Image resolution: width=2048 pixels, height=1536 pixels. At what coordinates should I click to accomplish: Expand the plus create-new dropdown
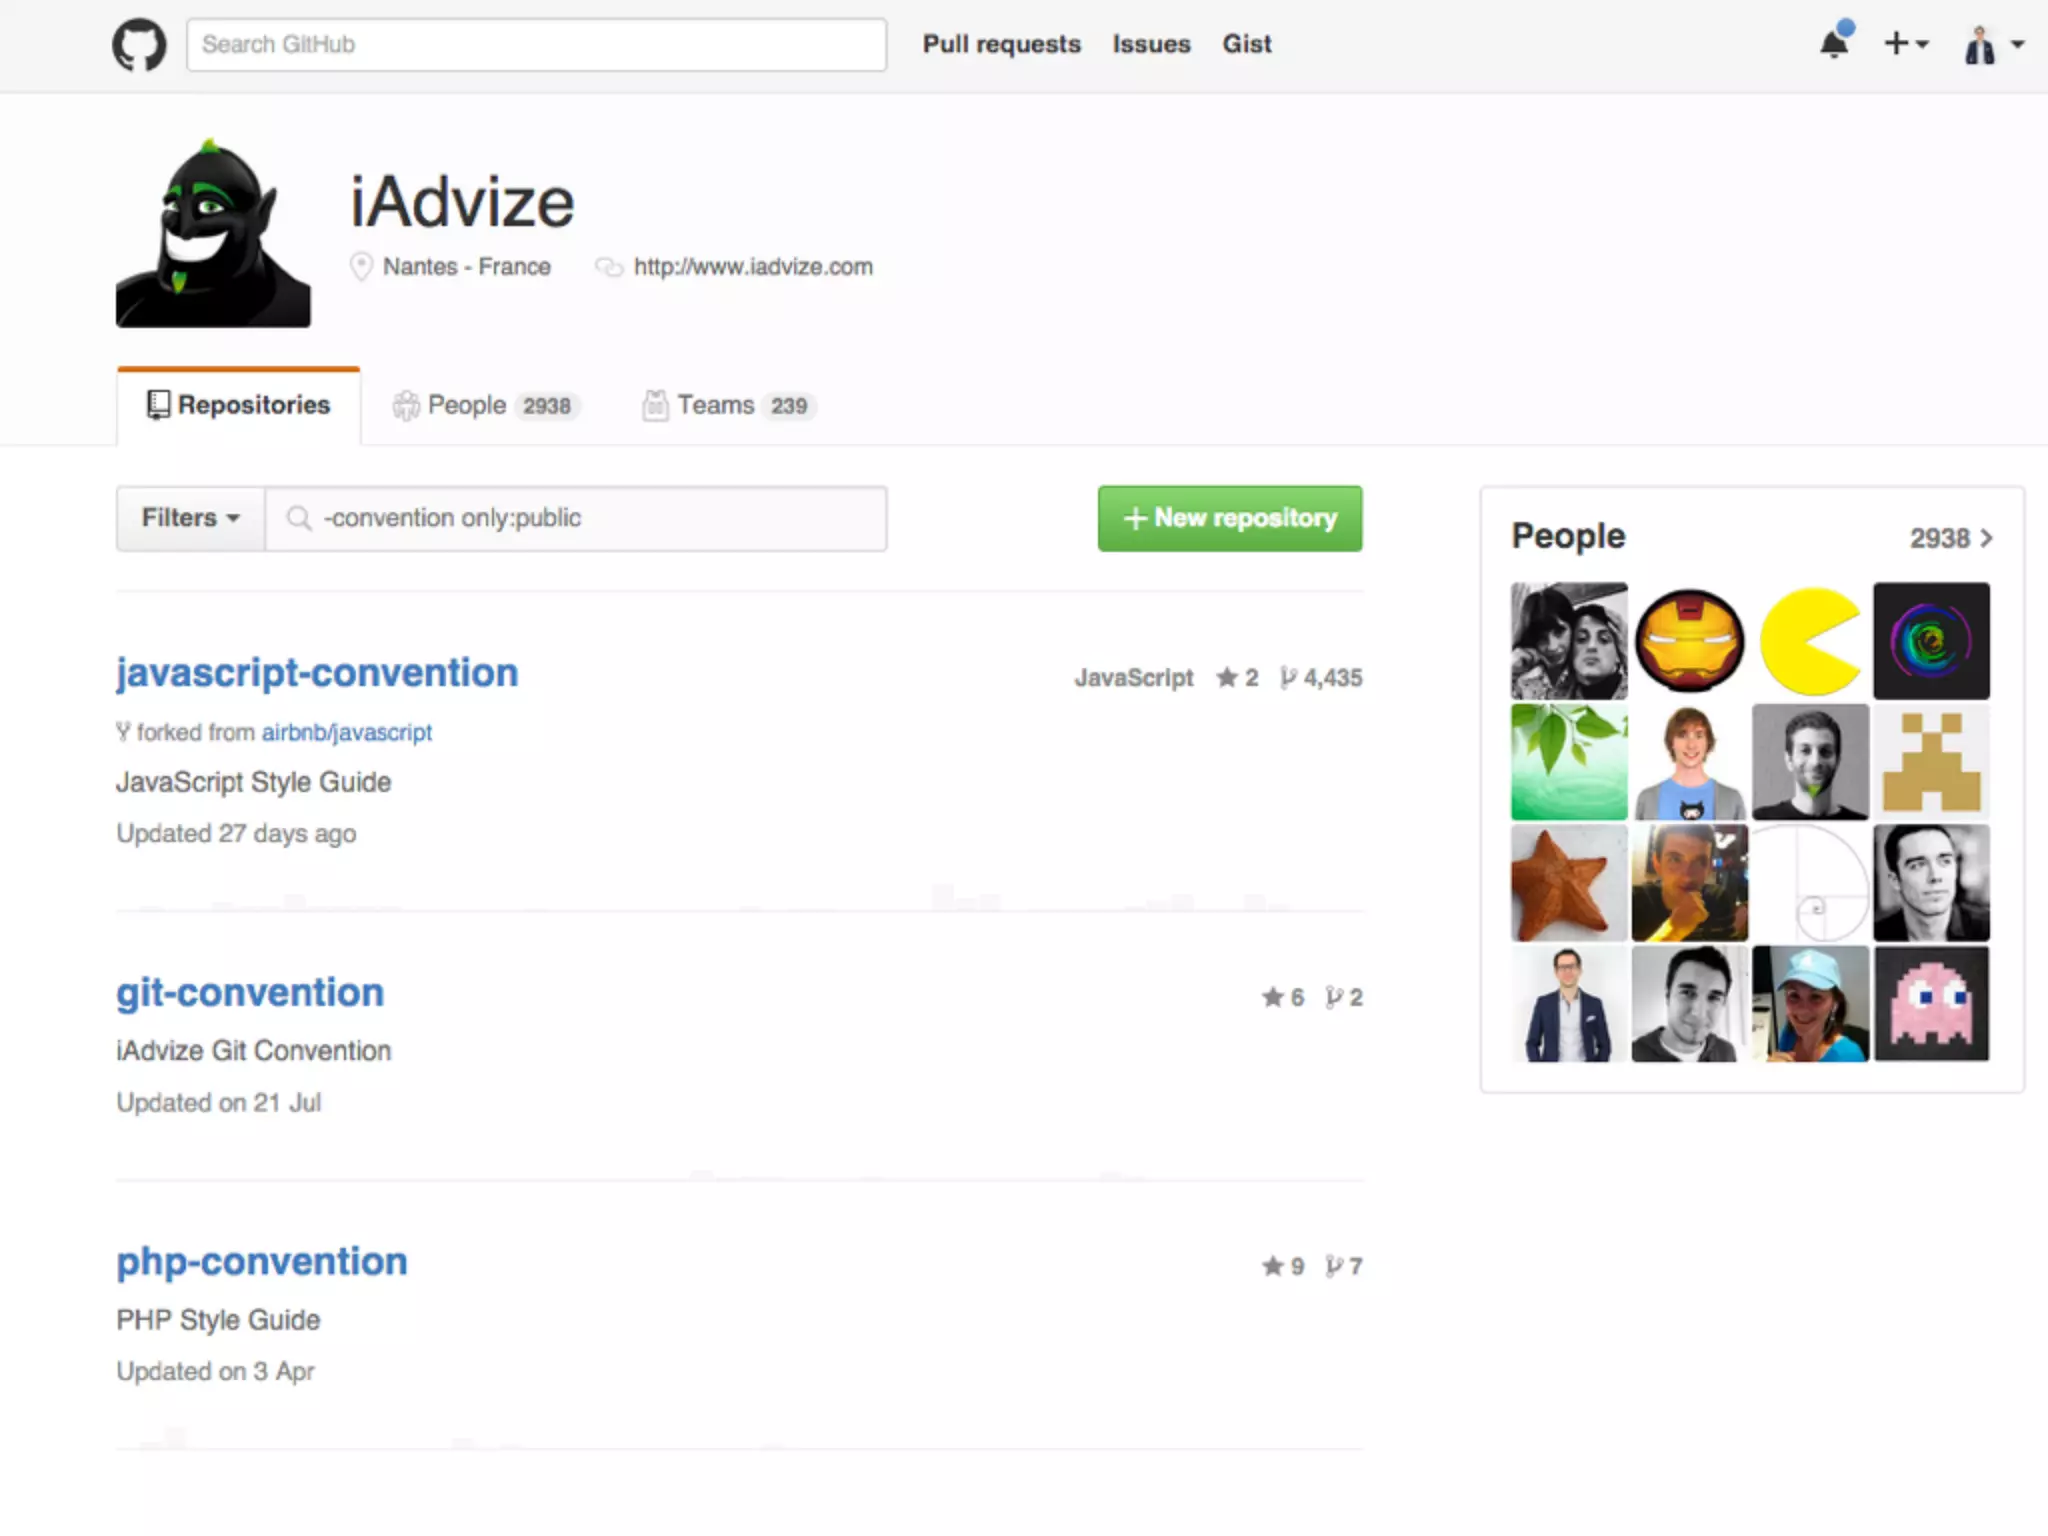[x=1905, y=44]
